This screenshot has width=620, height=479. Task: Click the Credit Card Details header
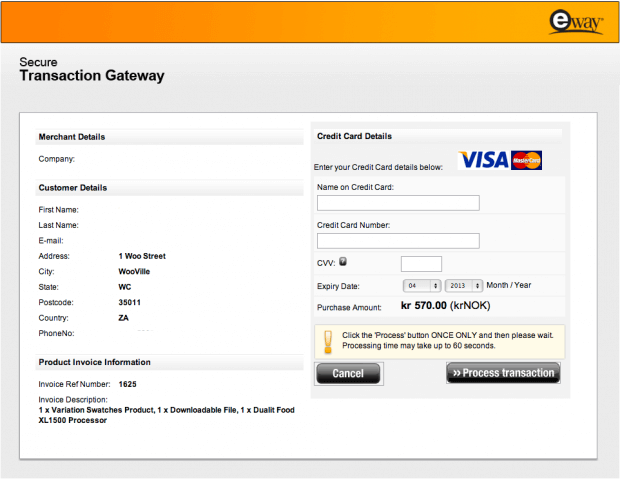coord(354,136)
